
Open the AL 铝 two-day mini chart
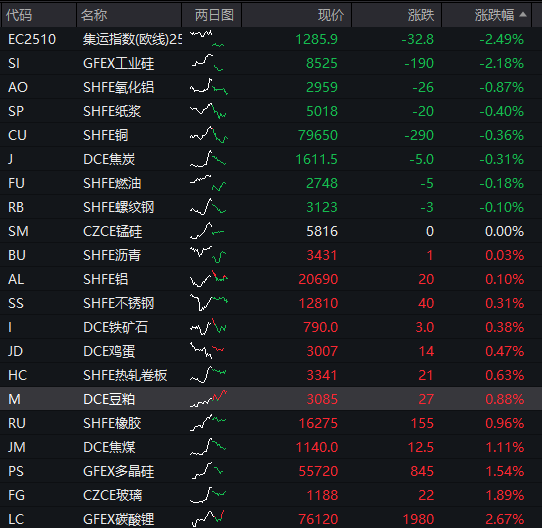coord(209,279)
